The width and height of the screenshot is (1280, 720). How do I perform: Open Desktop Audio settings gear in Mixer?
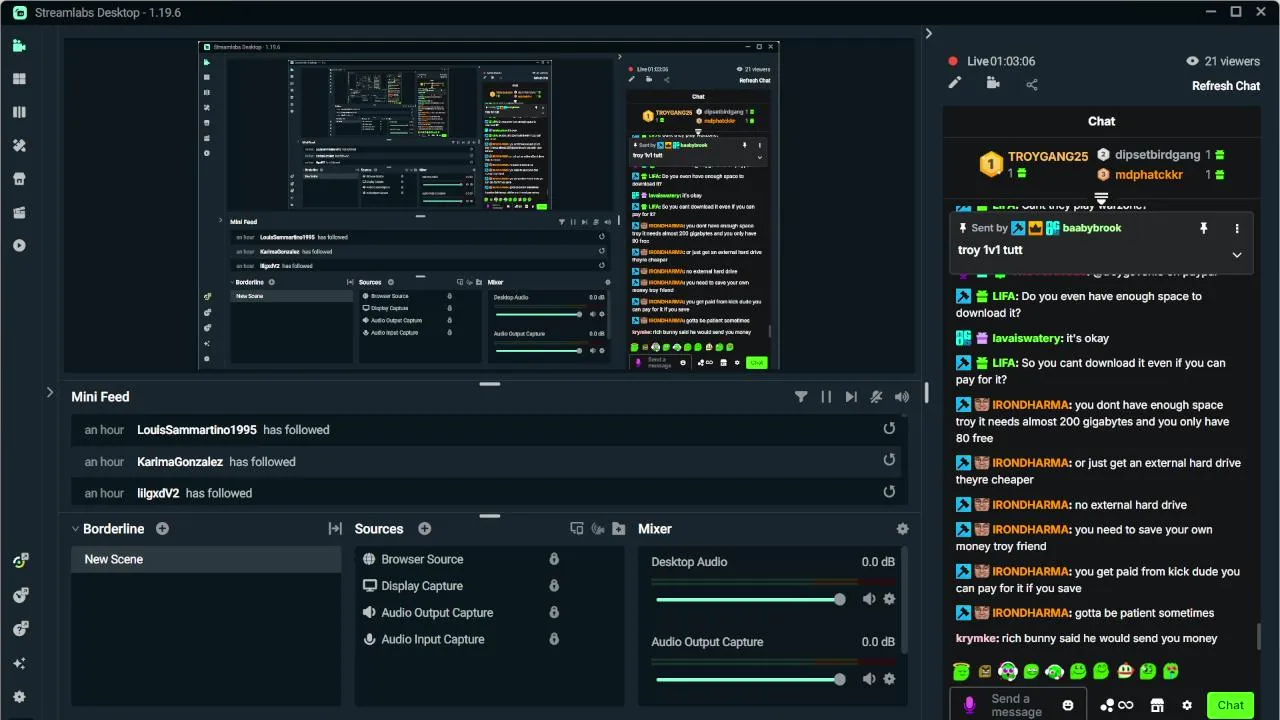click(x=889, y=599)
